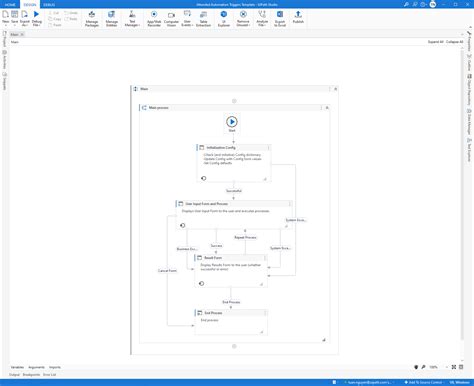Open Manage Entities
The image size is (474, 386).
[x=111, y=18]
